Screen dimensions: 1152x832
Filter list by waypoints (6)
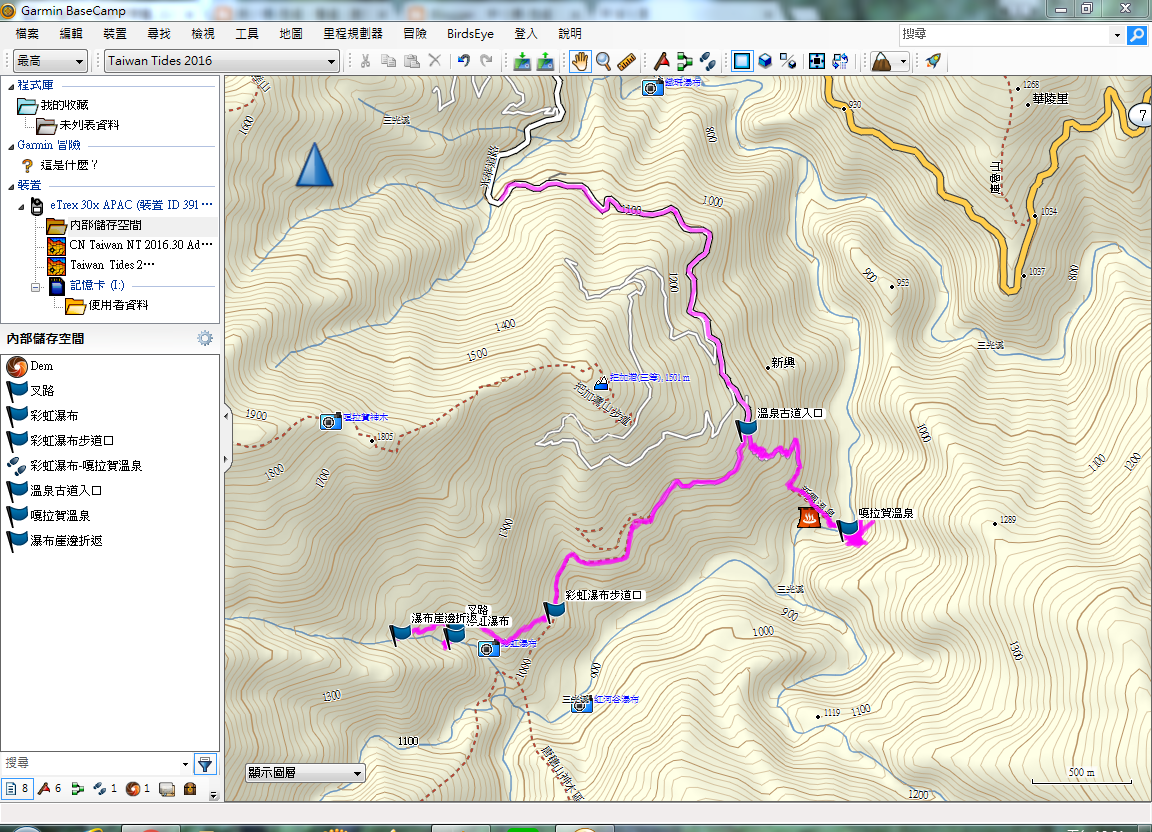[50, 789]
